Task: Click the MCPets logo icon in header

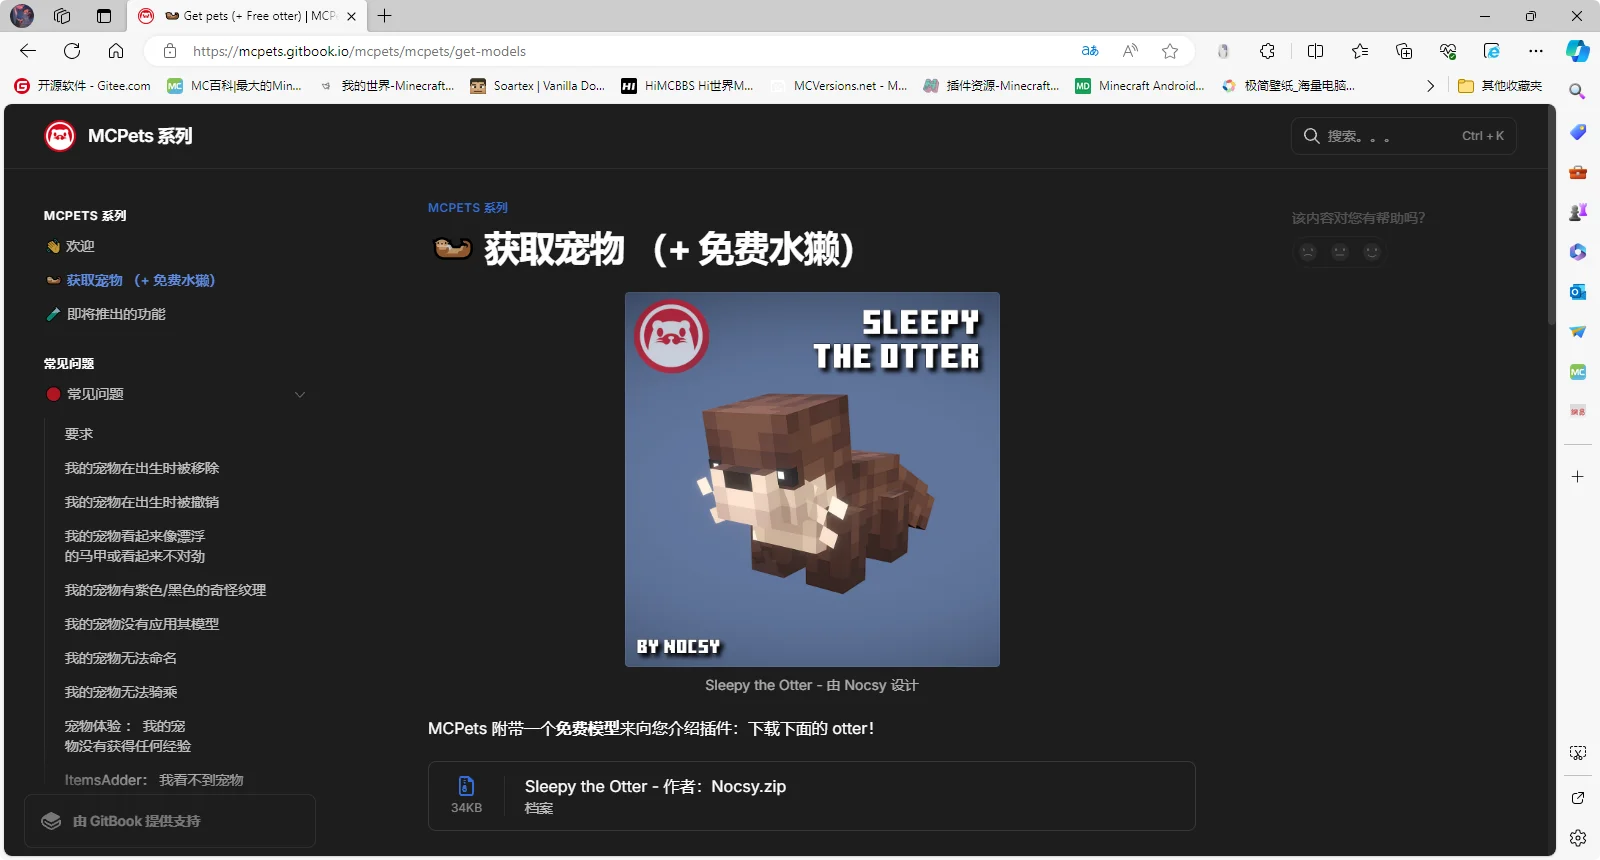Action: click(60, 136)
